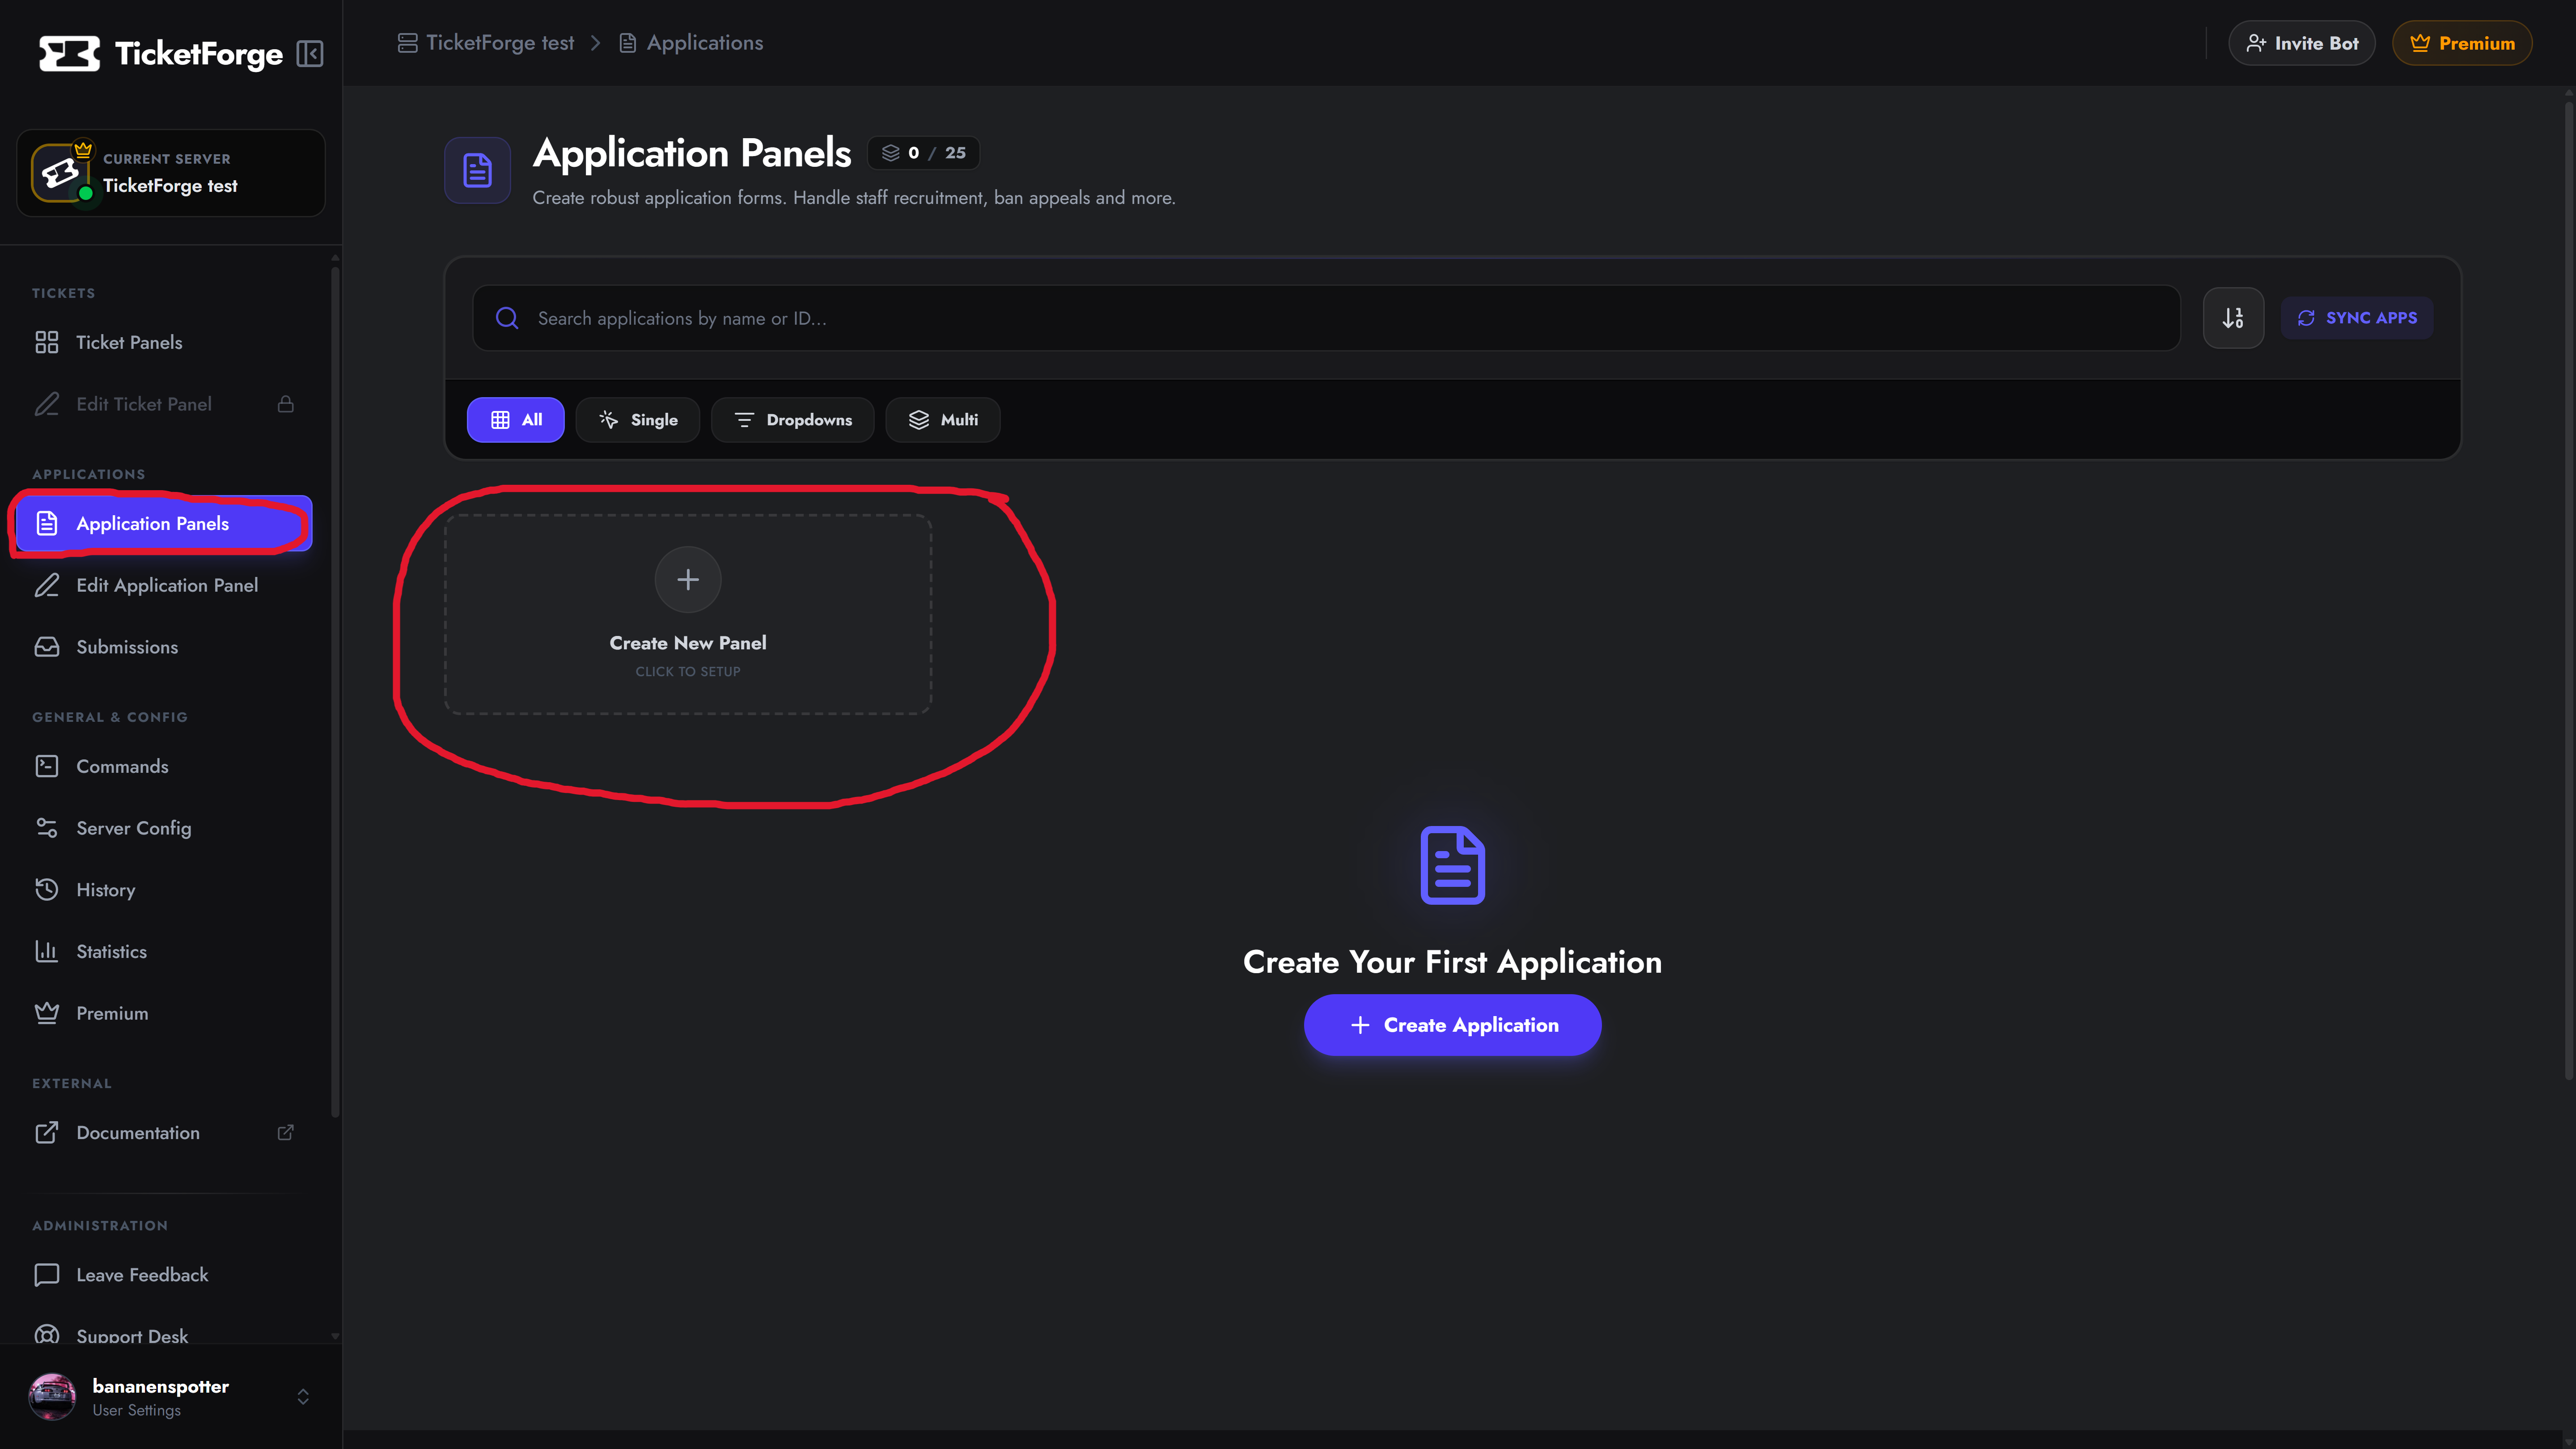The height and width of the screenshot is (1449, 2576).
Task: Click the plus icon in Create New Panel
Action: pyautogui.click(x=688, y=579)
